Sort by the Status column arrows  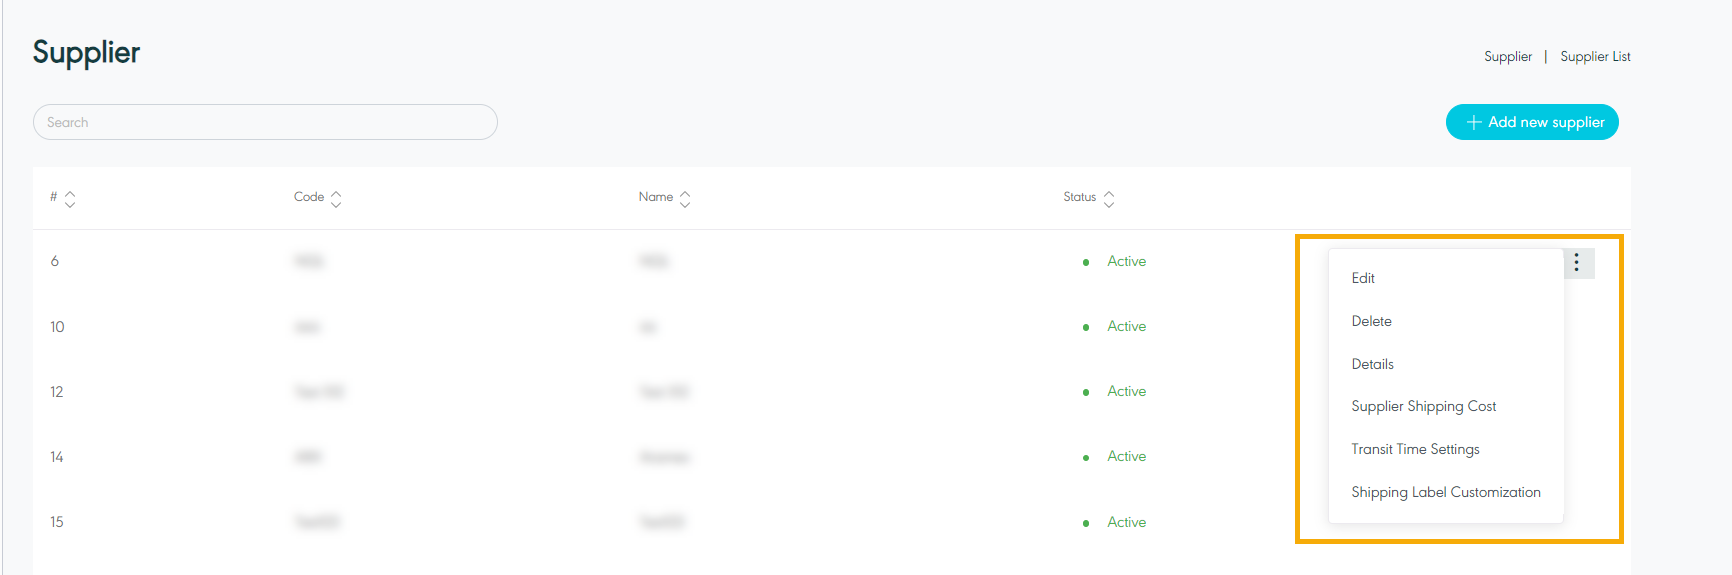click(1109, 199)
